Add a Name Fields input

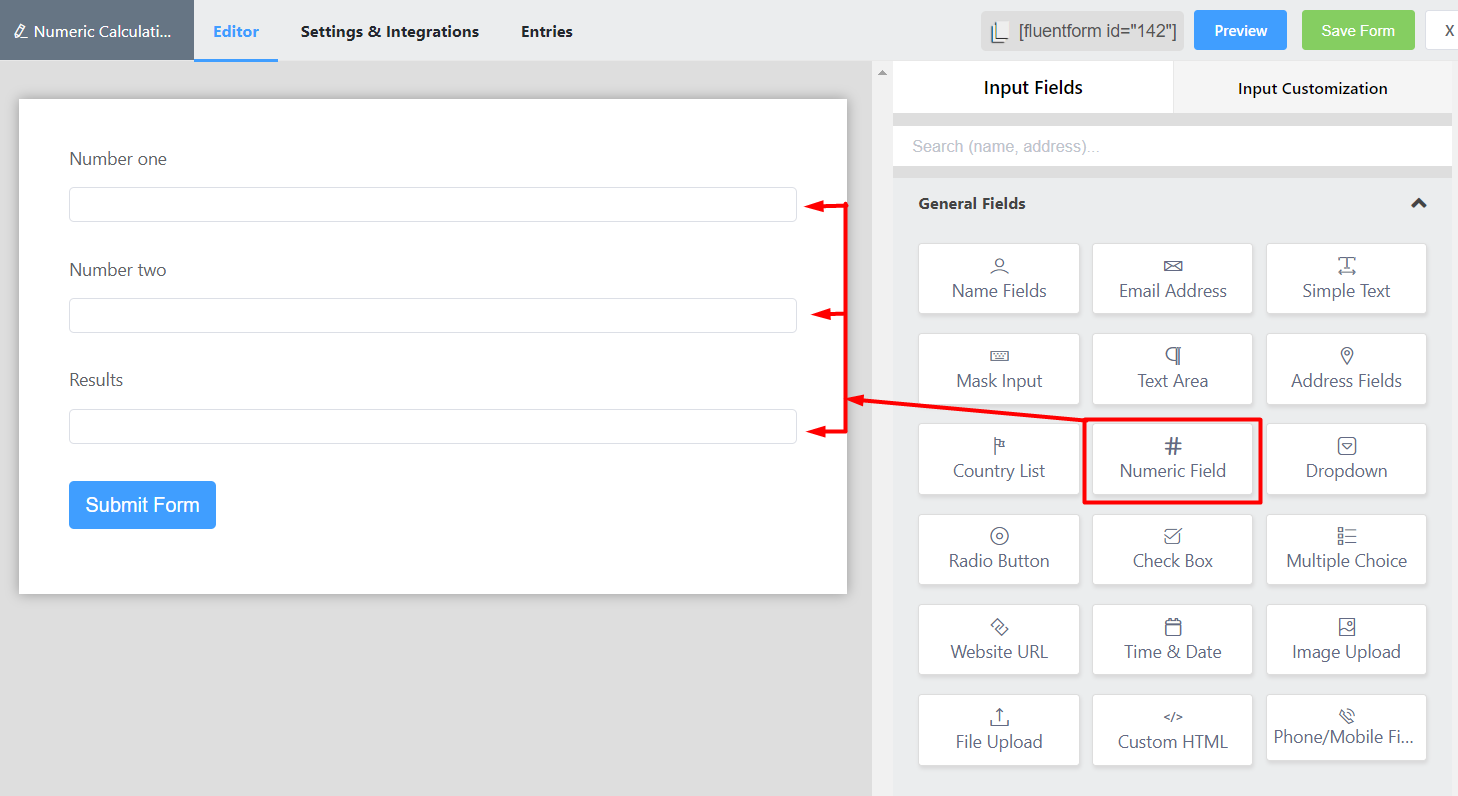point(999,279)
